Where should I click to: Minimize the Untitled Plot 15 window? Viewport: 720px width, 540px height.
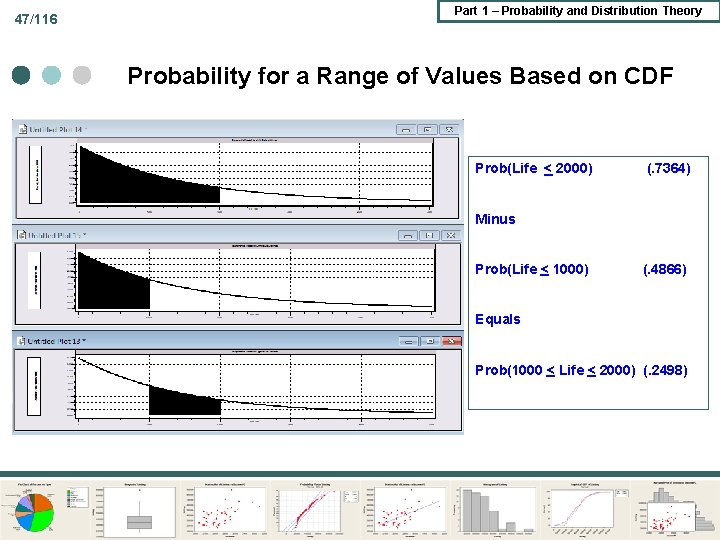tap(408, 235)
